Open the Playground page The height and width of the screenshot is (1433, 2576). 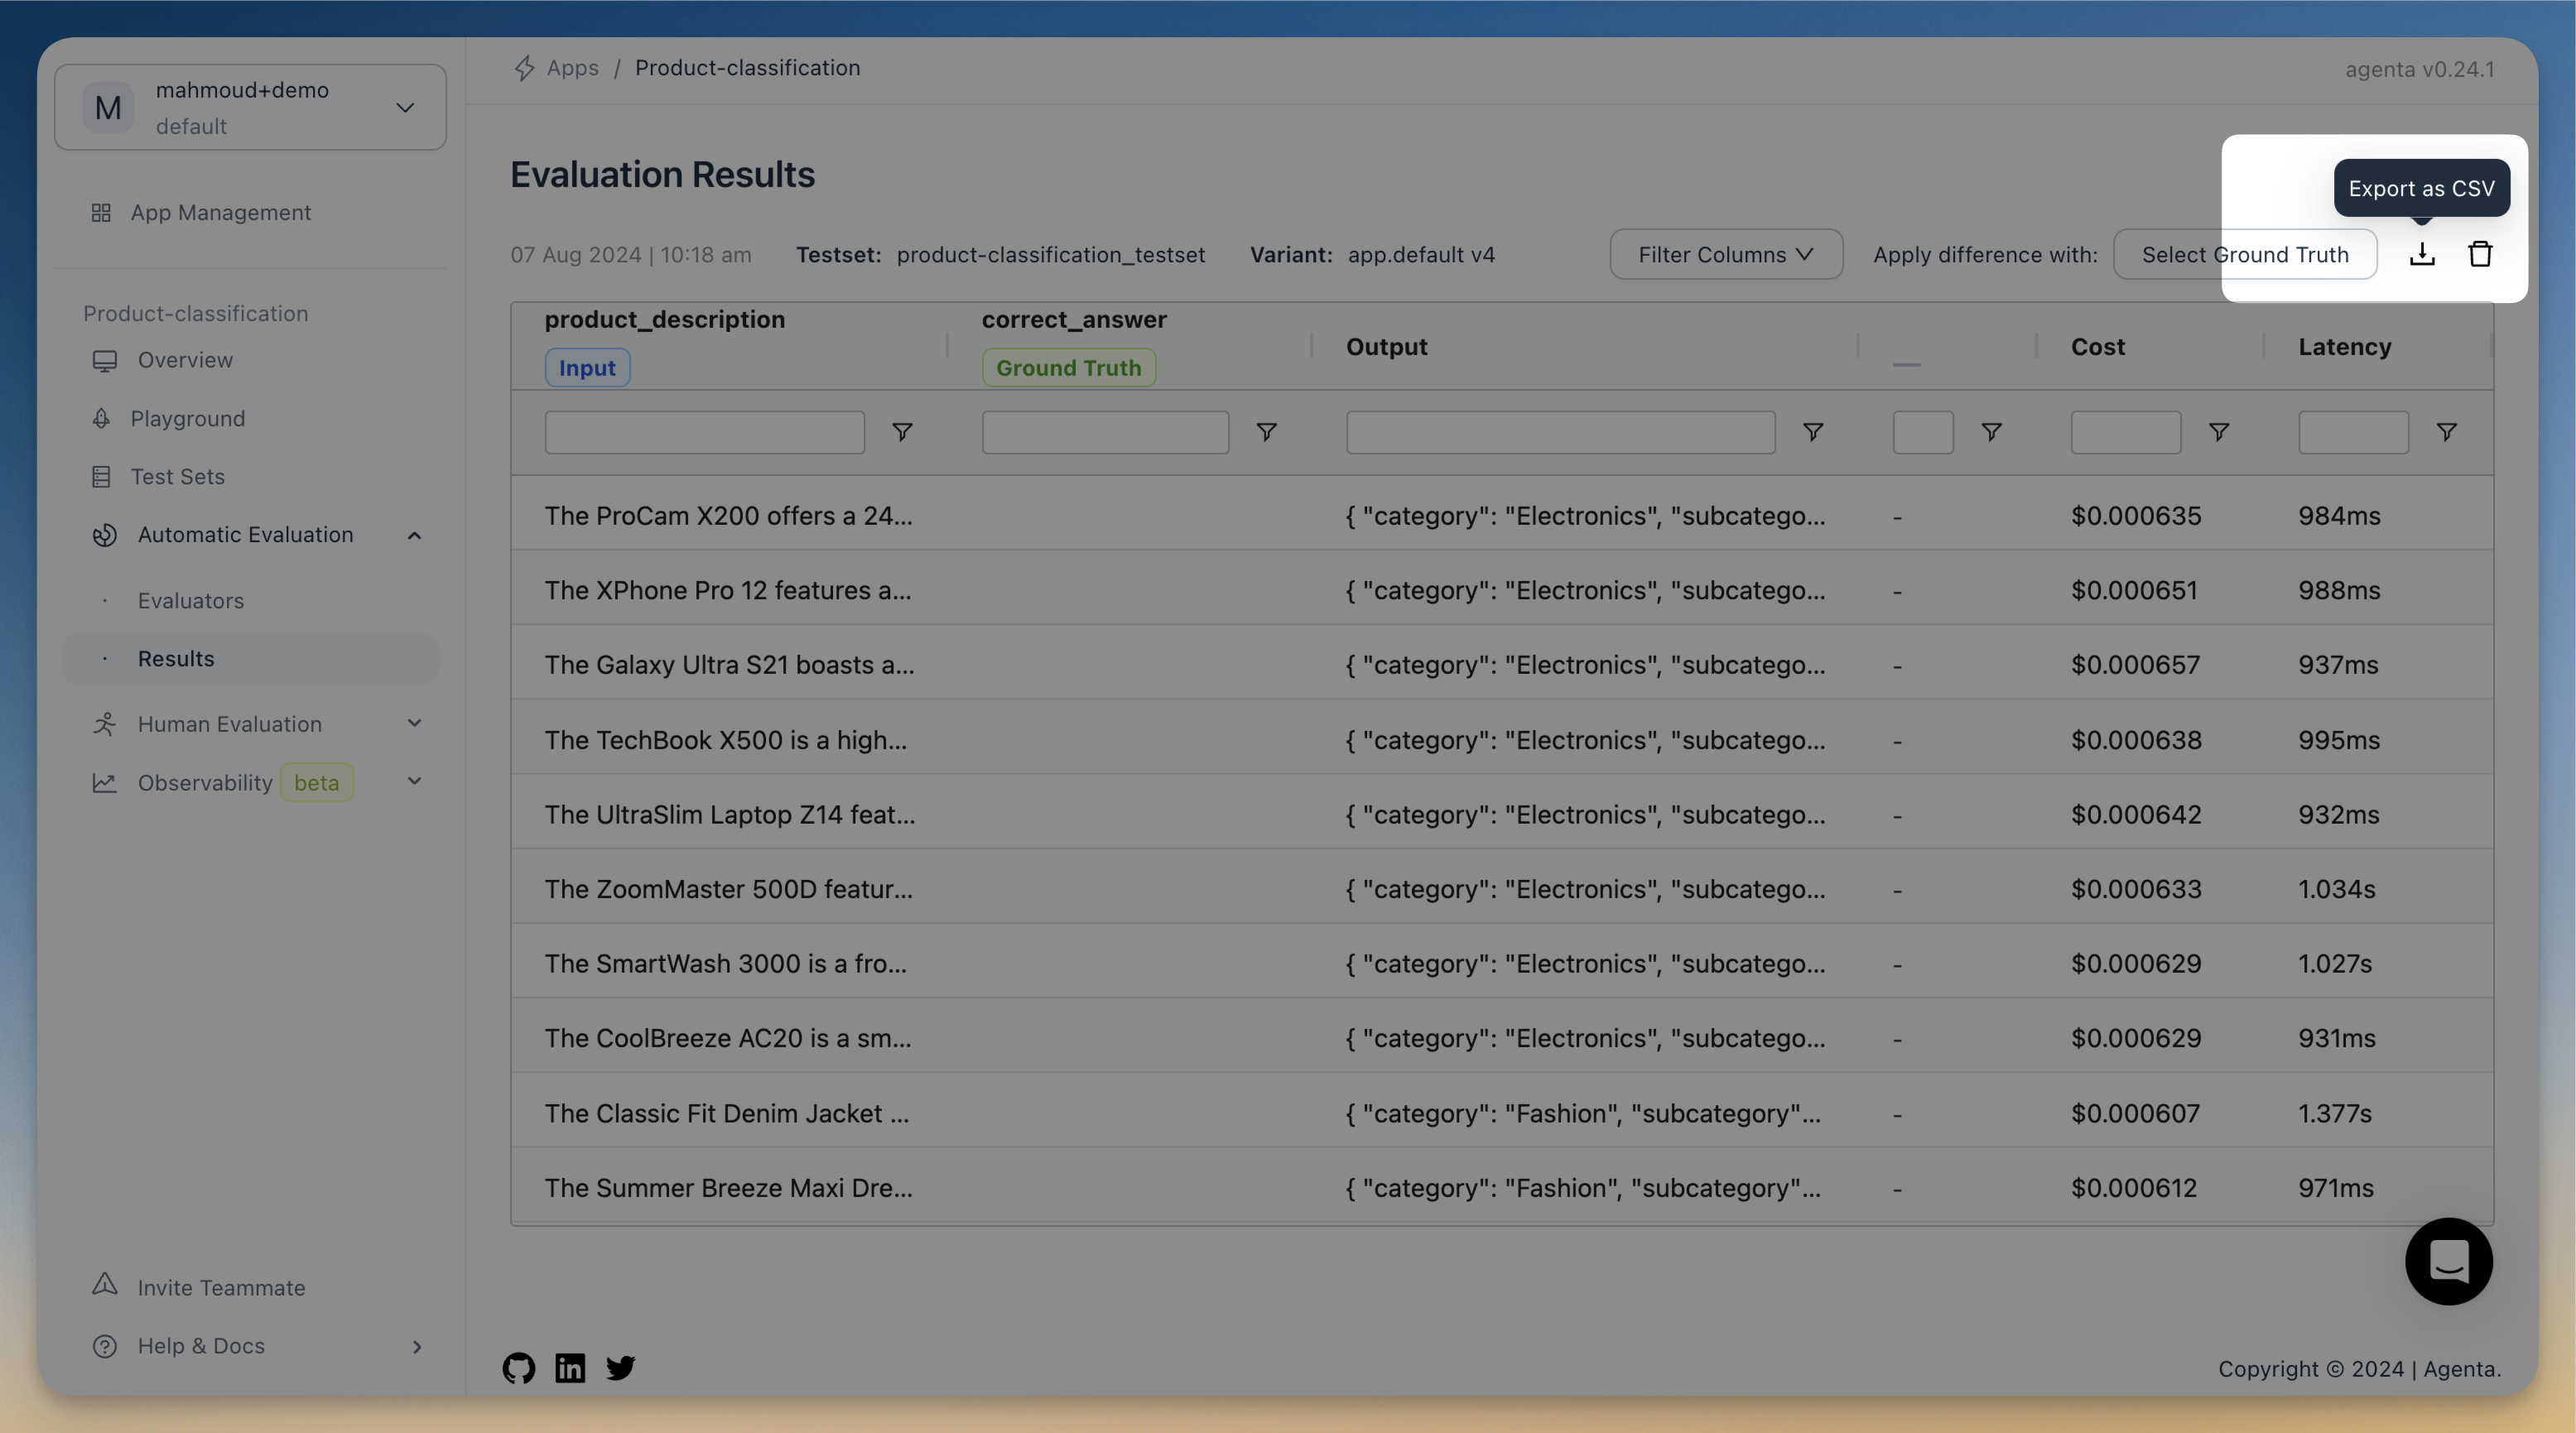coord(187,418)
